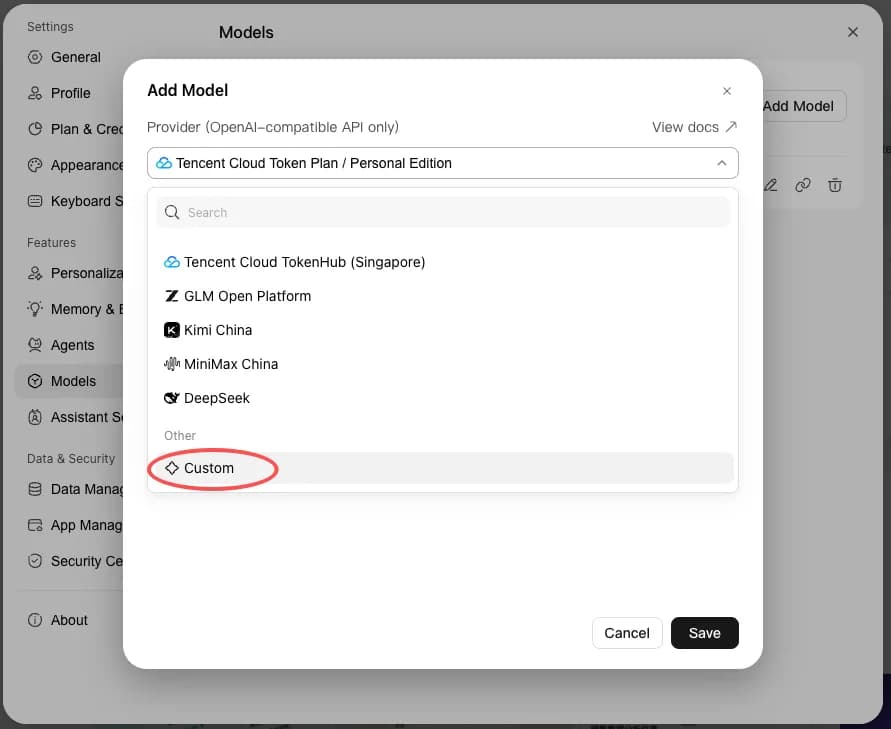Select DeepSeek provider option
The height and width of the screenshot is (729, 891).
coord(442,398)
